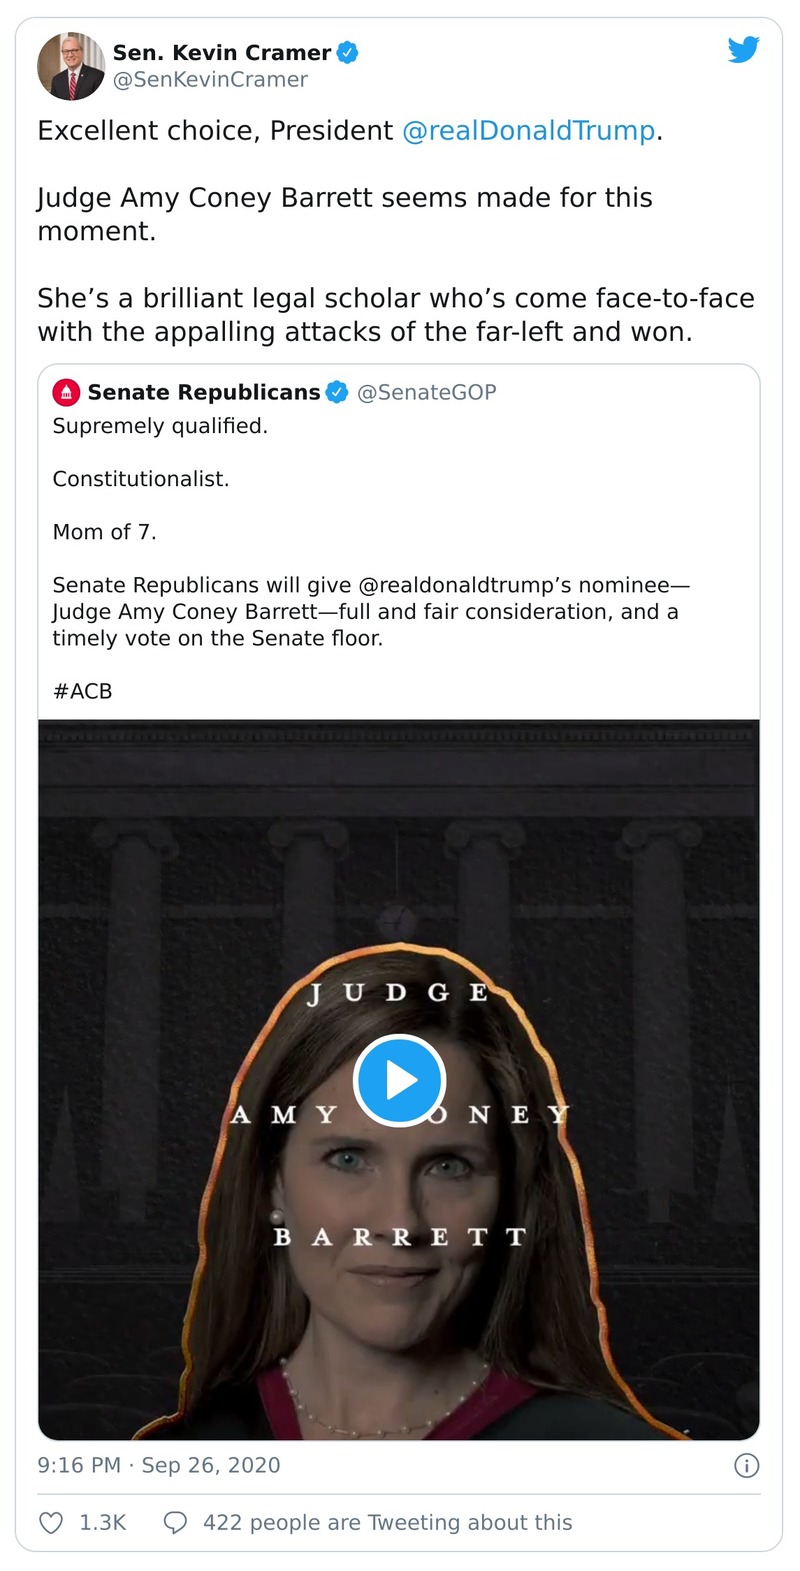Click the Senate Republicans avatar icon
Viewport: 800px width, 1571px height.
[x=66, y=392]
